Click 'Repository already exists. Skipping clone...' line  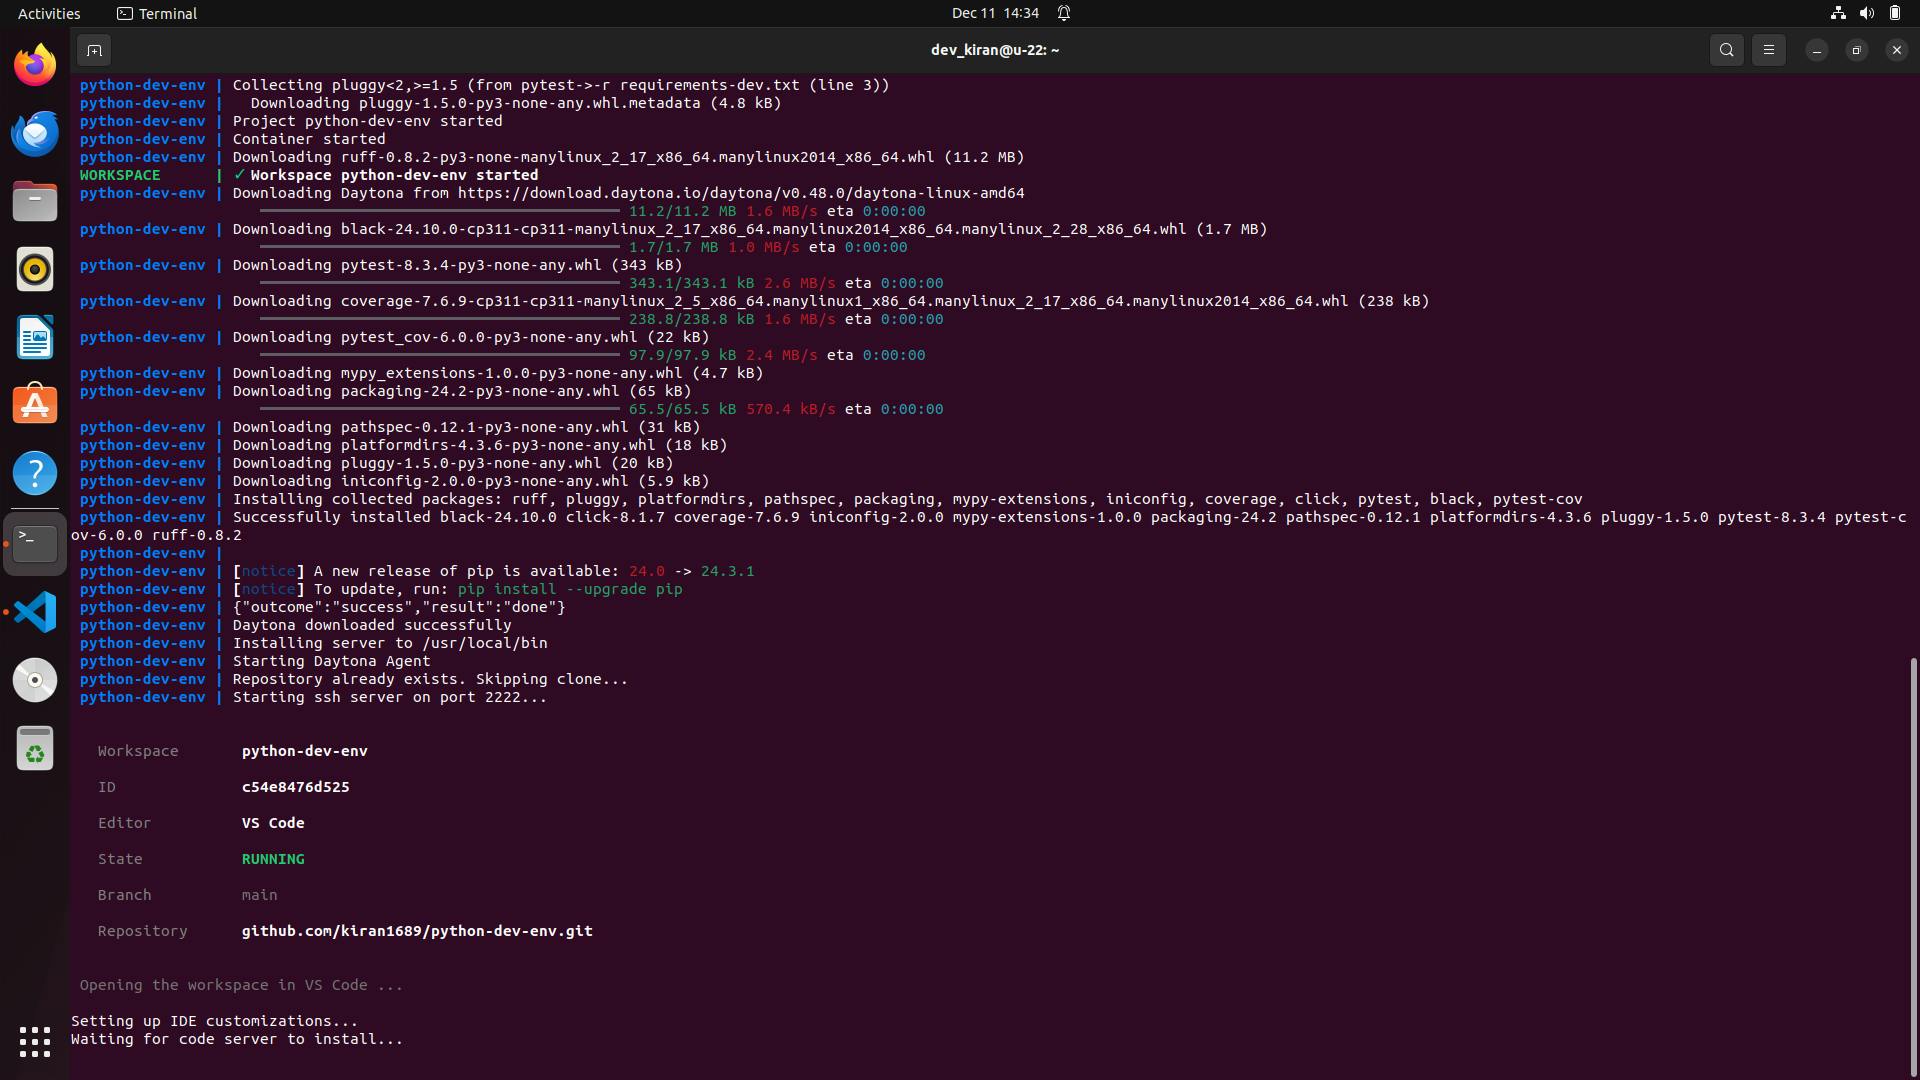(430, 679)
